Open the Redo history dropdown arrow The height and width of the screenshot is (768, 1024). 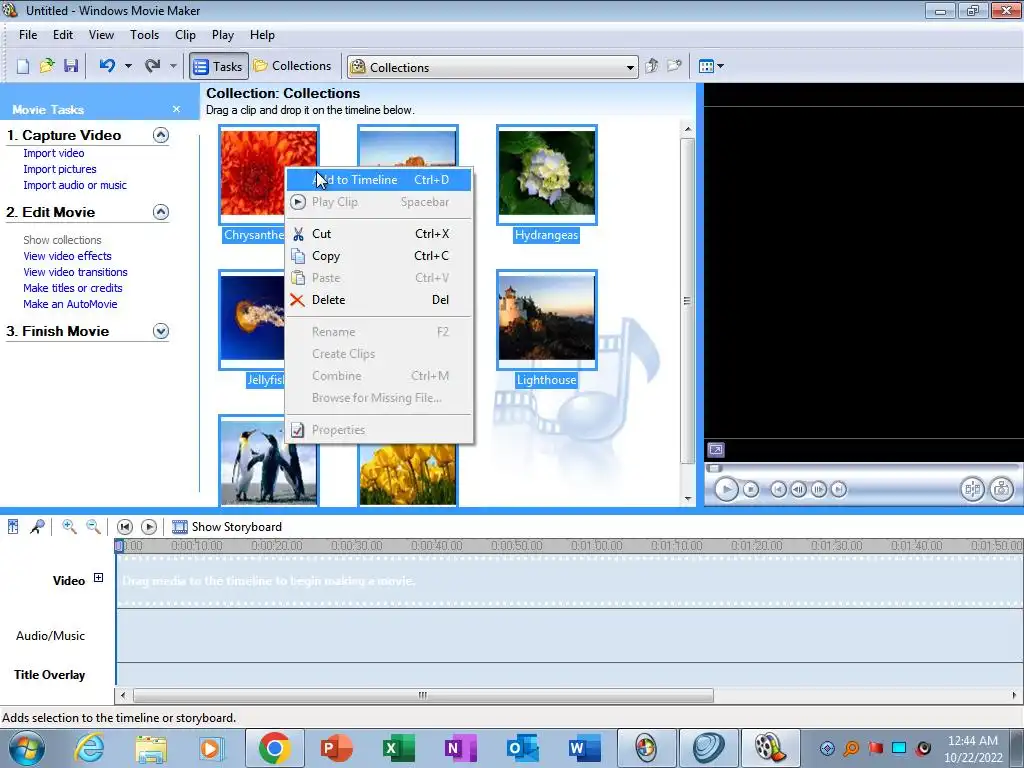[173, 66]
